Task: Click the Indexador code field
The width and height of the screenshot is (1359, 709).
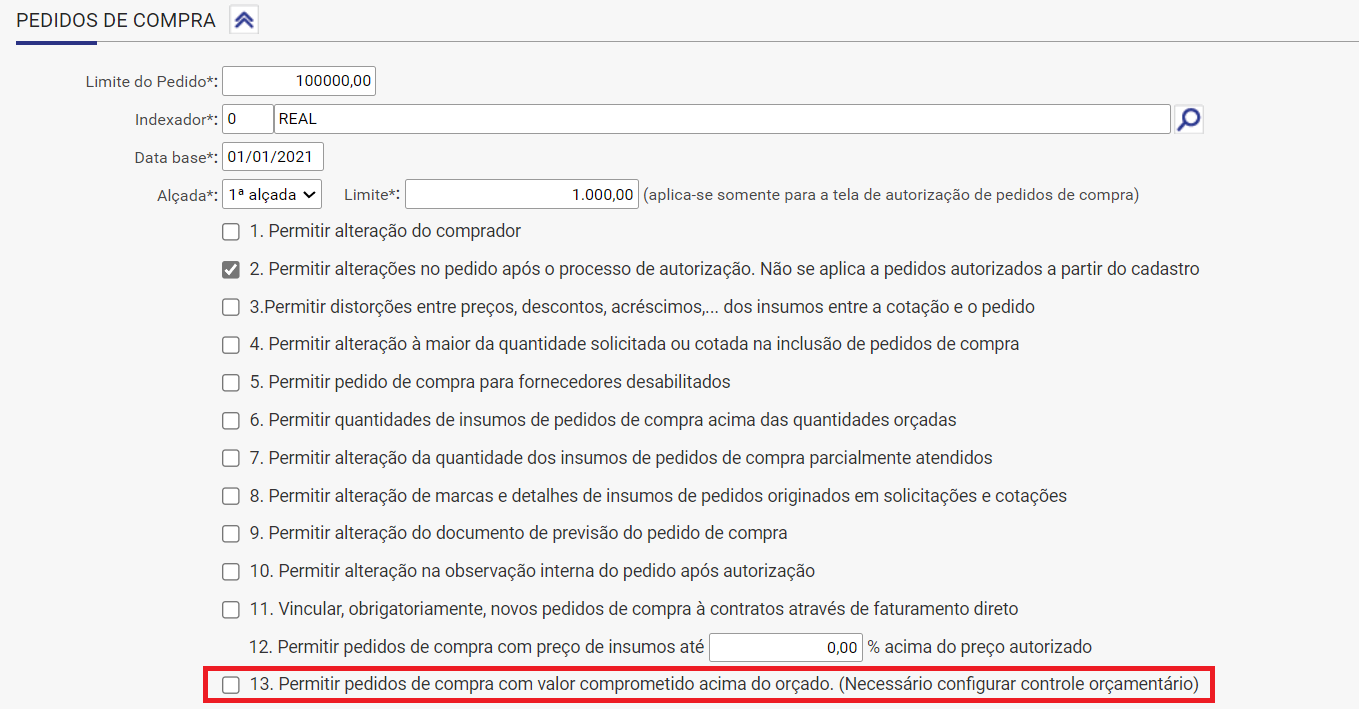Action: tap(247, 119)
